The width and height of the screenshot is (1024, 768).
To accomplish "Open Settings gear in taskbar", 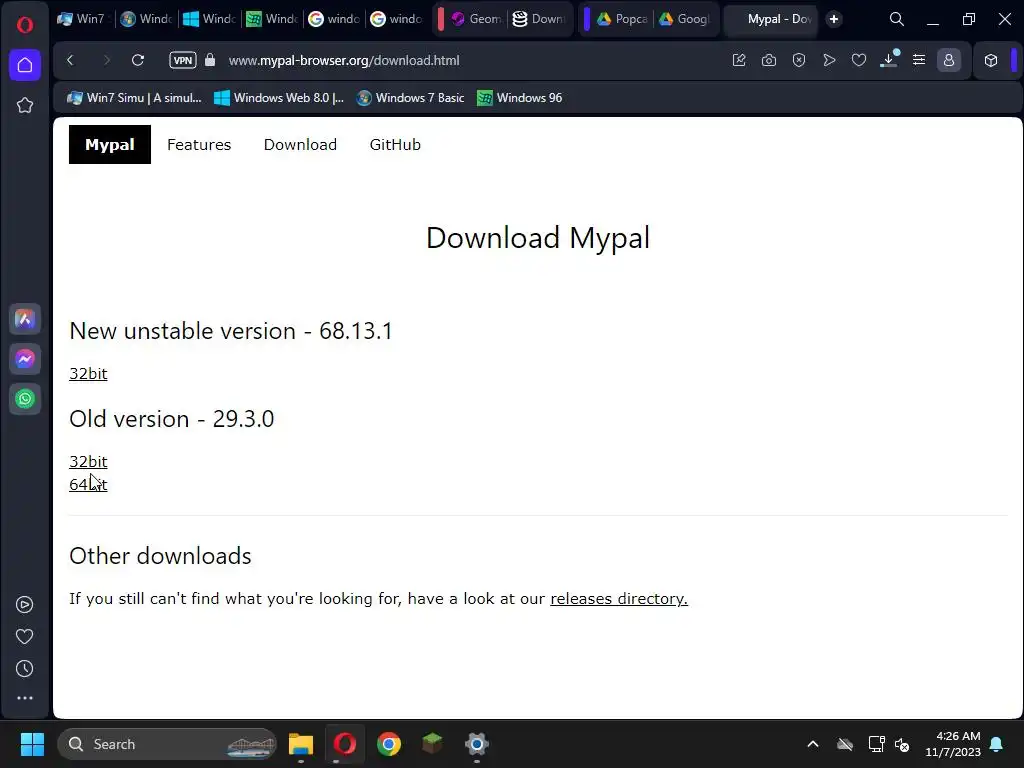I will (477, 744).
